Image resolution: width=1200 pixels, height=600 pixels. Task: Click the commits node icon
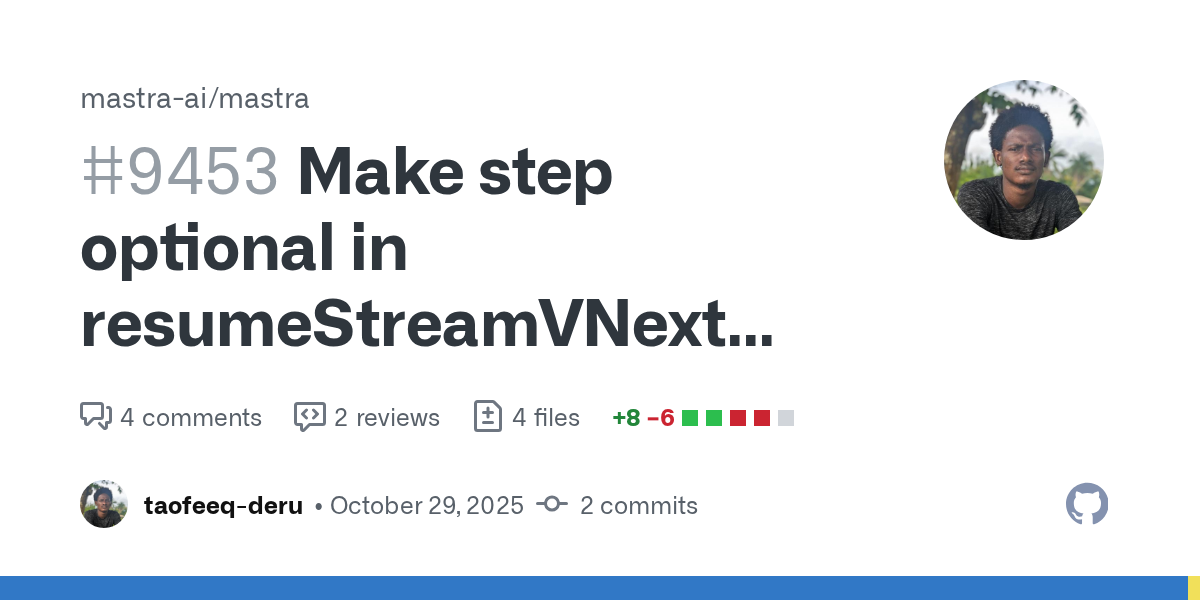point(551,505)
